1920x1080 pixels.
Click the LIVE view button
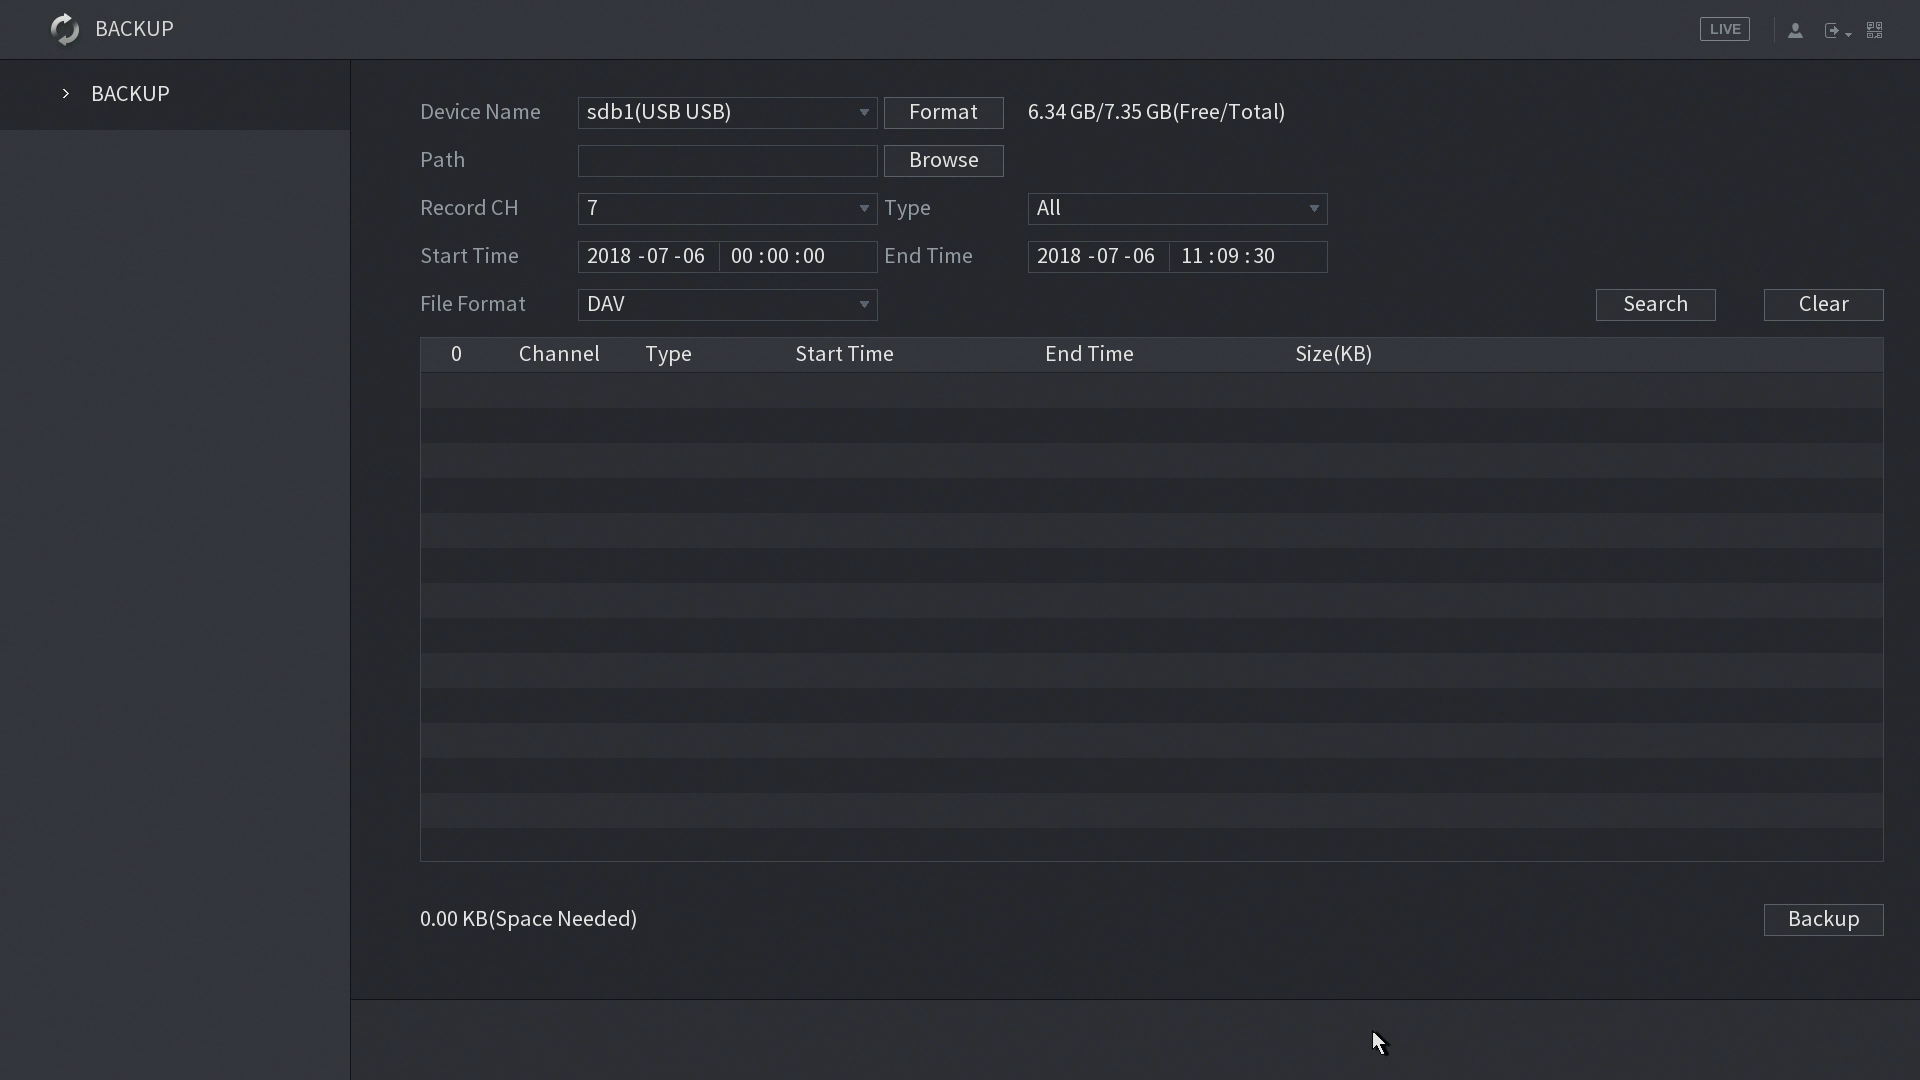pyautogui.click(x=1724, y=29)
